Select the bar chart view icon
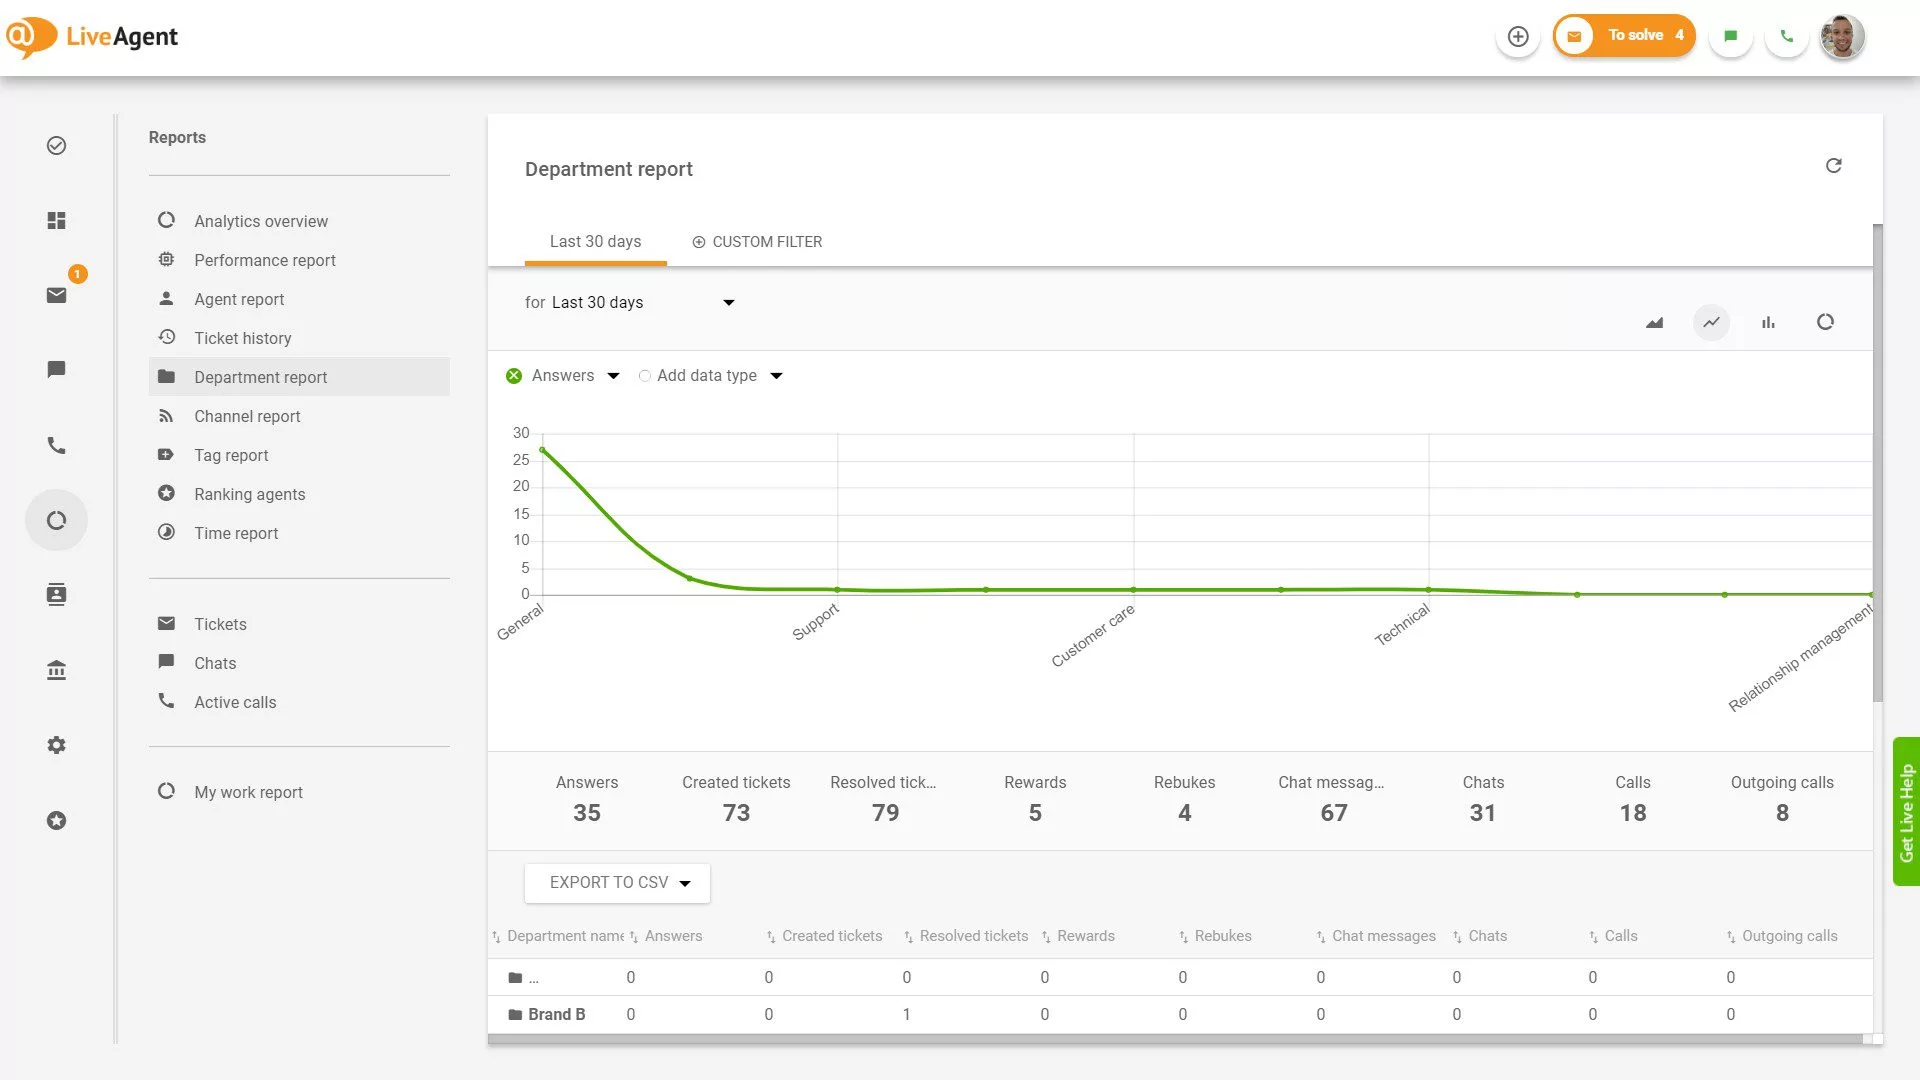Screen dimensions: 1920x1080 point(1768,322)
